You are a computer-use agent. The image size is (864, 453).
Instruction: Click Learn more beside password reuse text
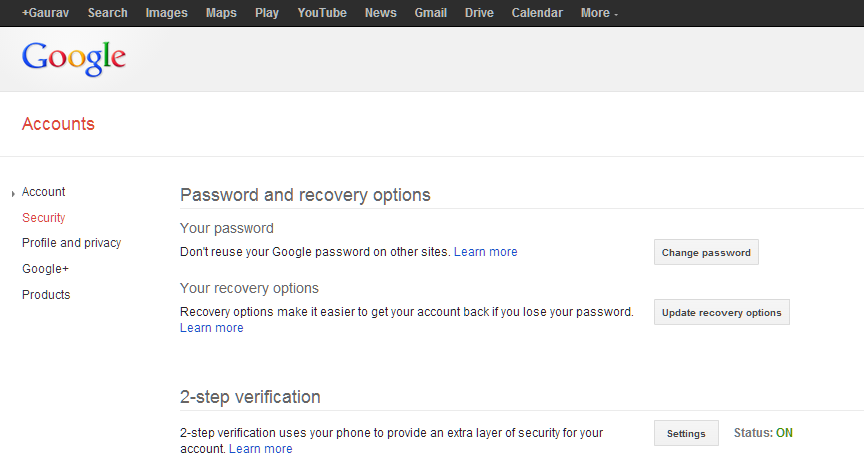point(485,252)
